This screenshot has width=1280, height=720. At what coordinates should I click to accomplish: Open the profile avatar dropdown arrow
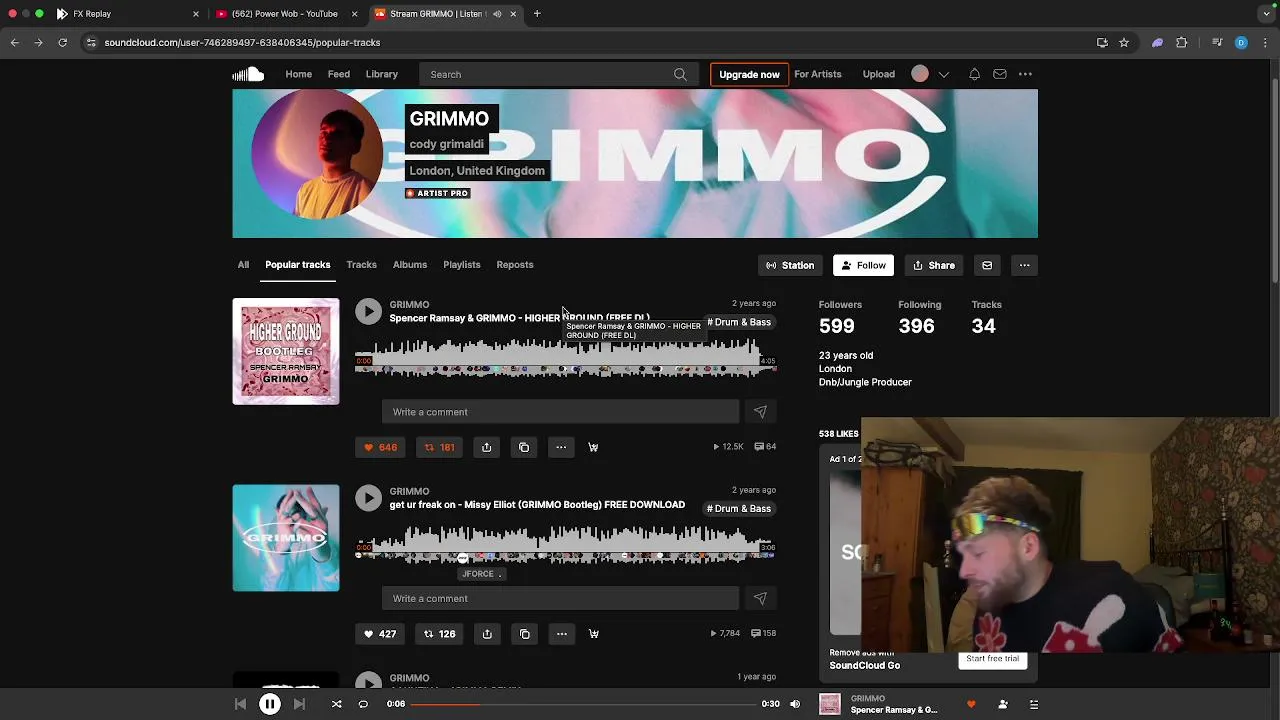click(943, 74)
